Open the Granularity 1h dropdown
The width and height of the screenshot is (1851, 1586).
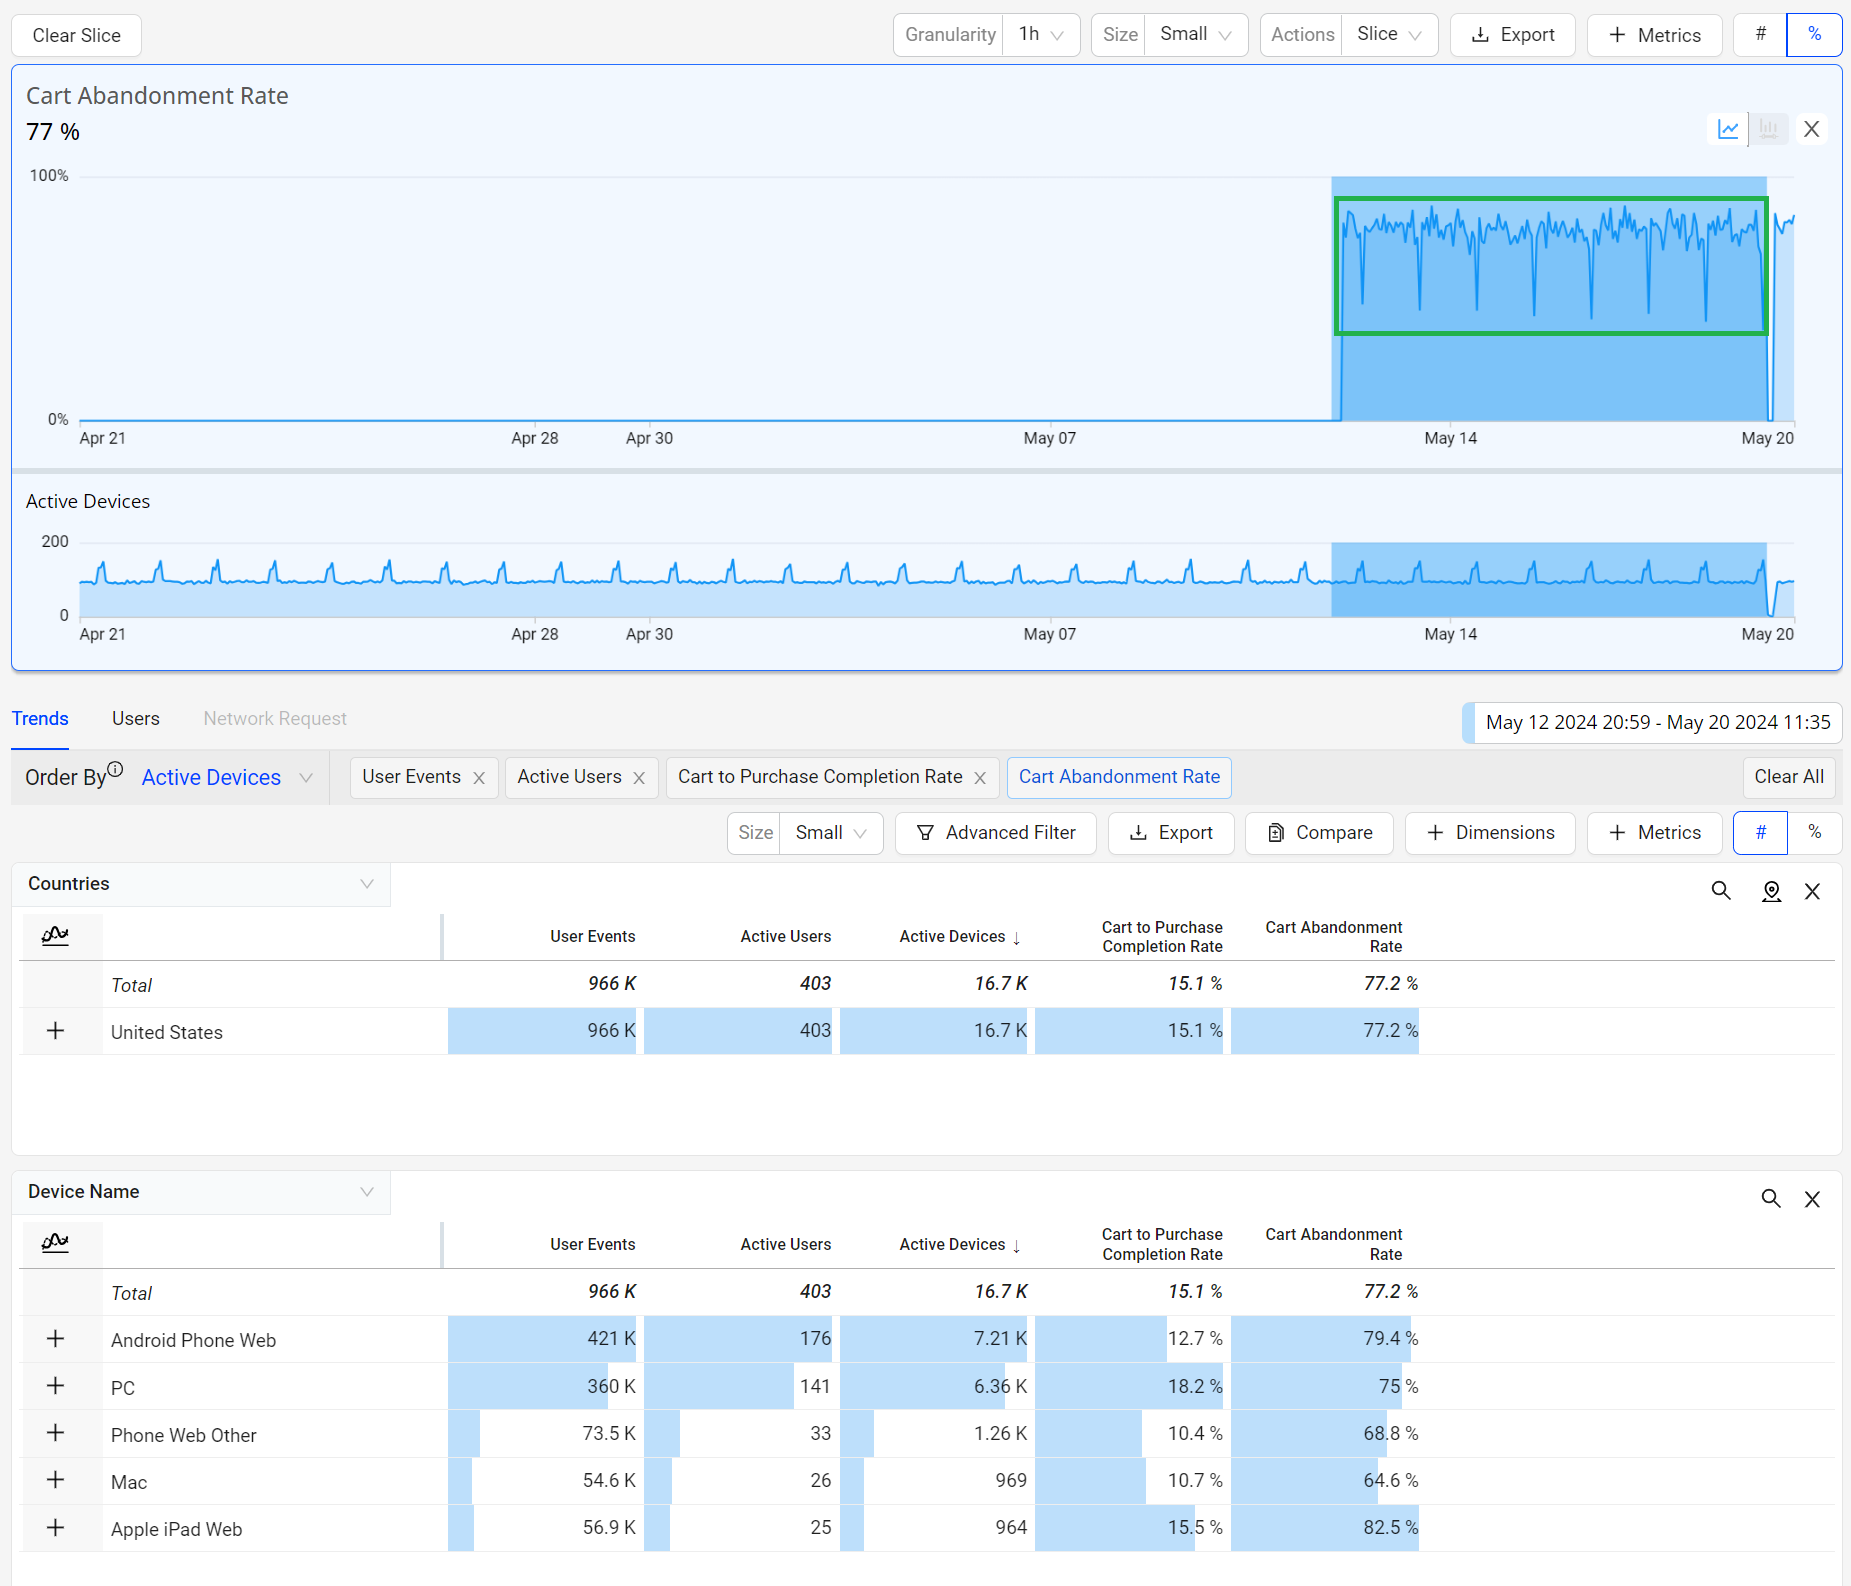click(1040, 35)
